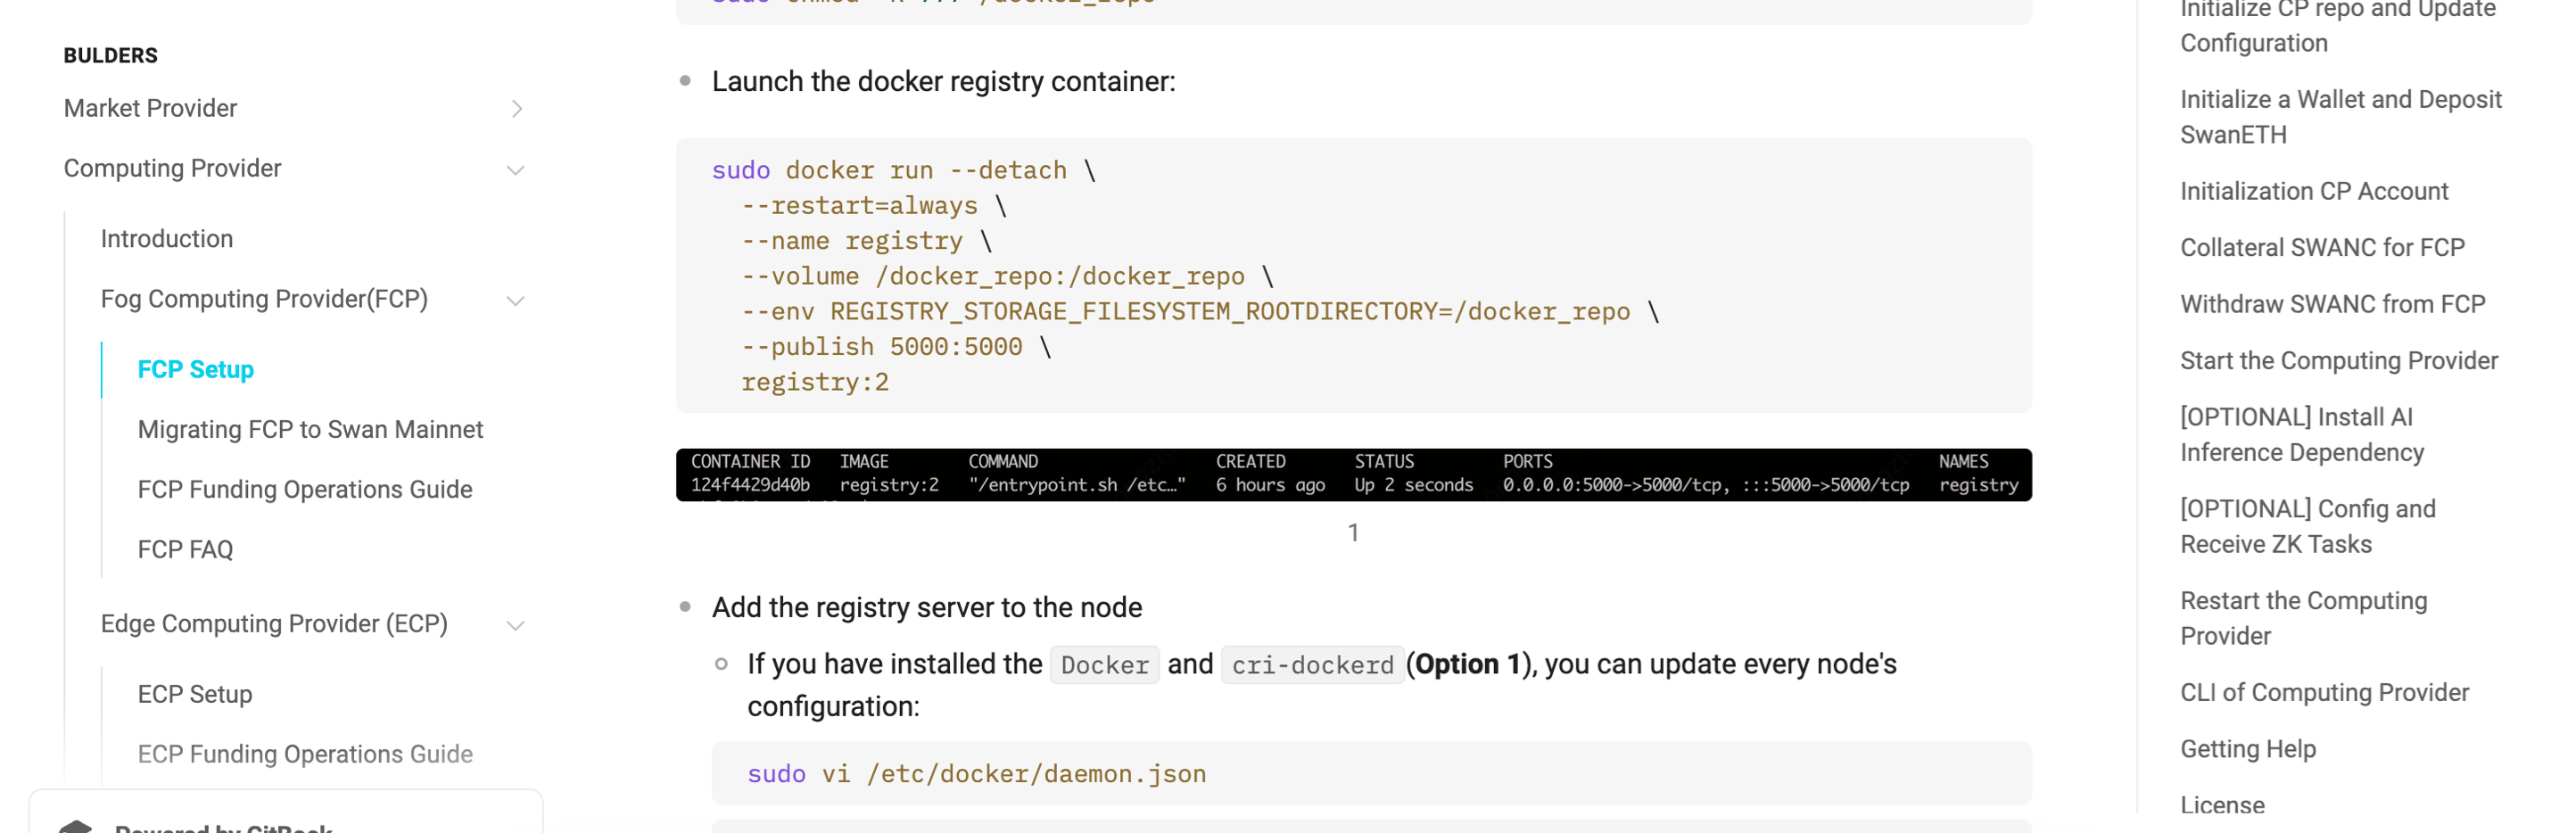Jump to Install AI Inference Dependency
The image size is (2576, 833).
(2302, 435)
